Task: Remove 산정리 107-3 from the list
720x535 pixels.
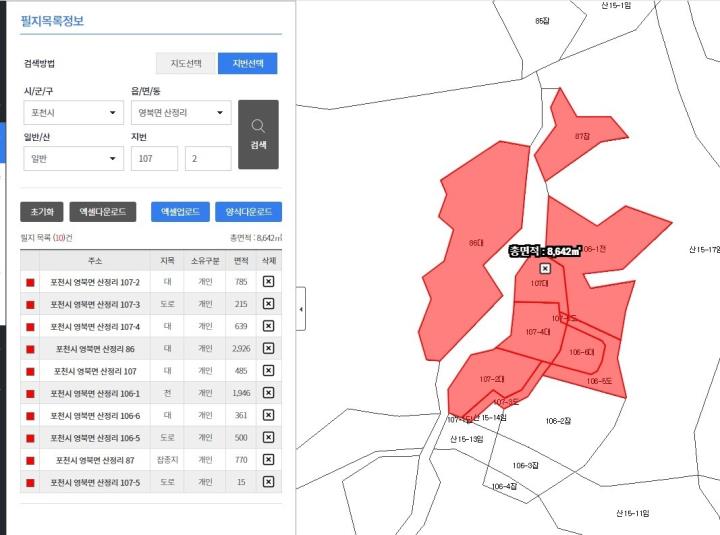Action: pyautogui.click(x=268, y=303)
